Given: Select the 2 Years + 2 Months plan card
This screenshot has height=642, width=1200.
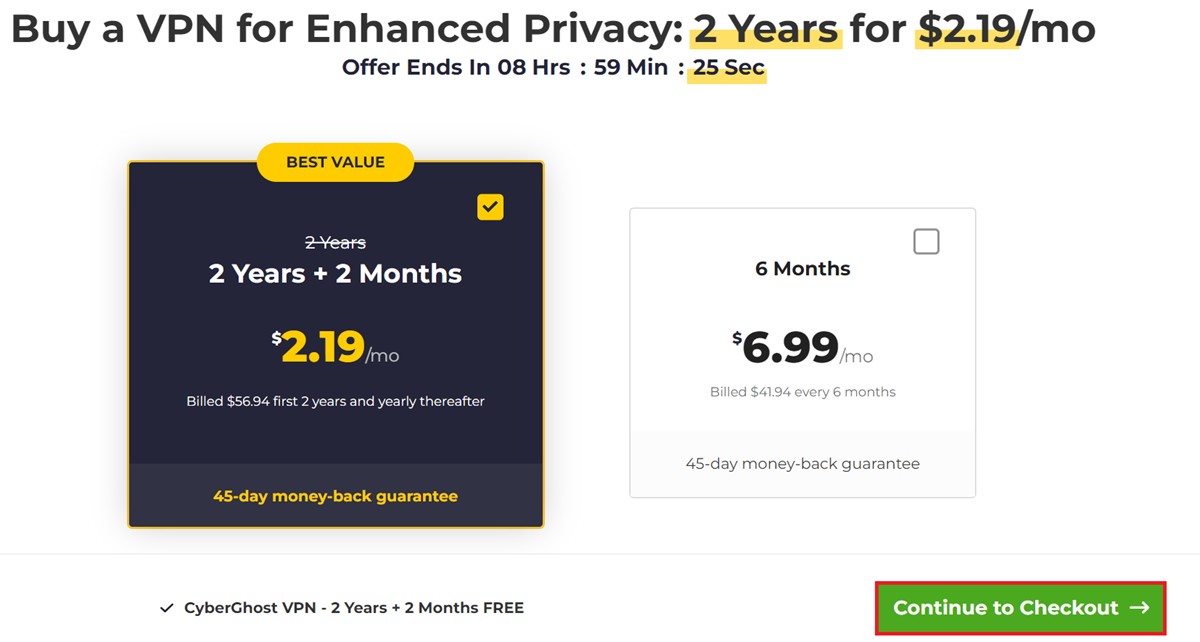Looking at the screenshot, I should [x=336, y=345].
